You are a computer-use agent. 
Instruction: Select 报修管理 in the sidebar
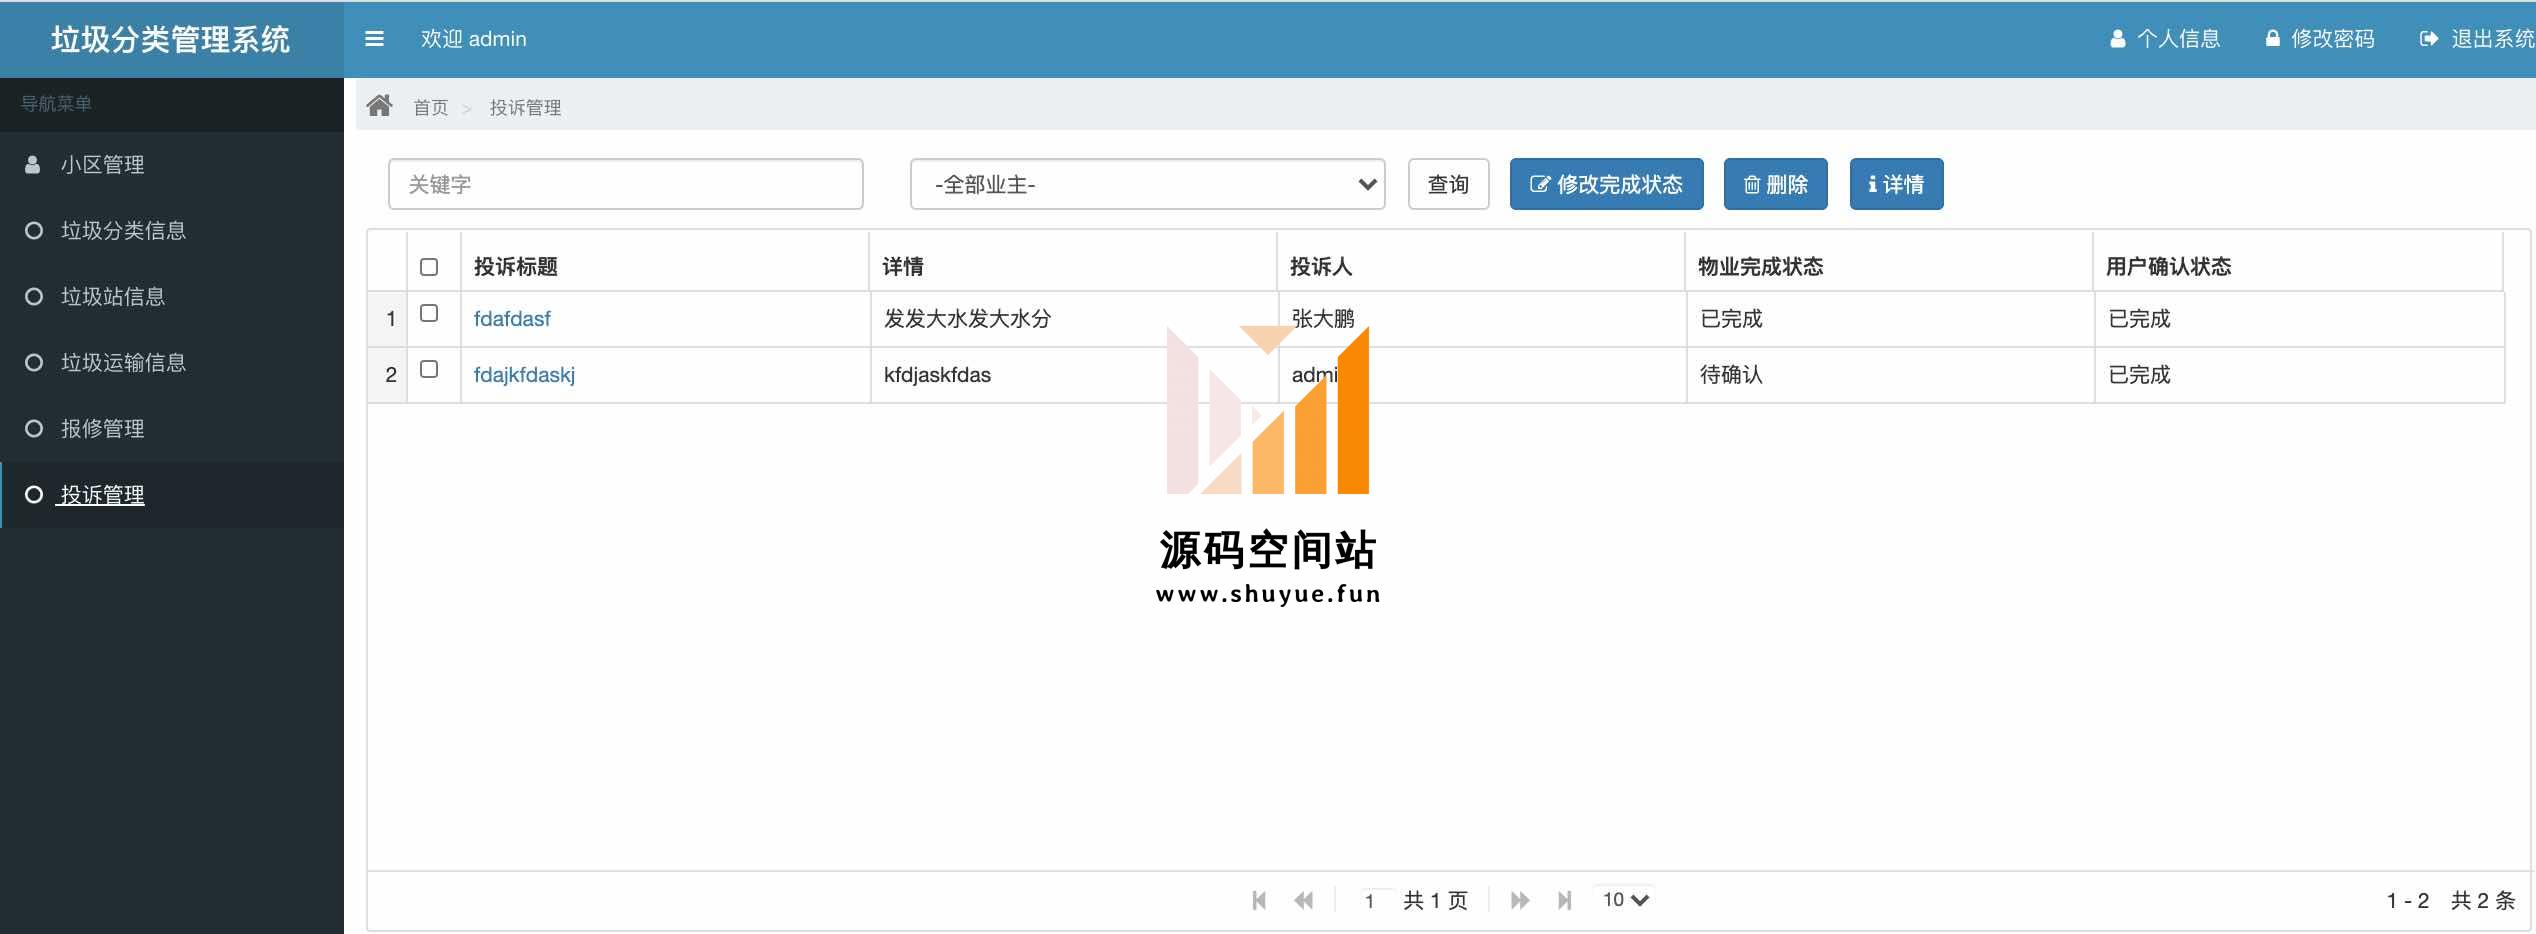(x=102, y=429)
